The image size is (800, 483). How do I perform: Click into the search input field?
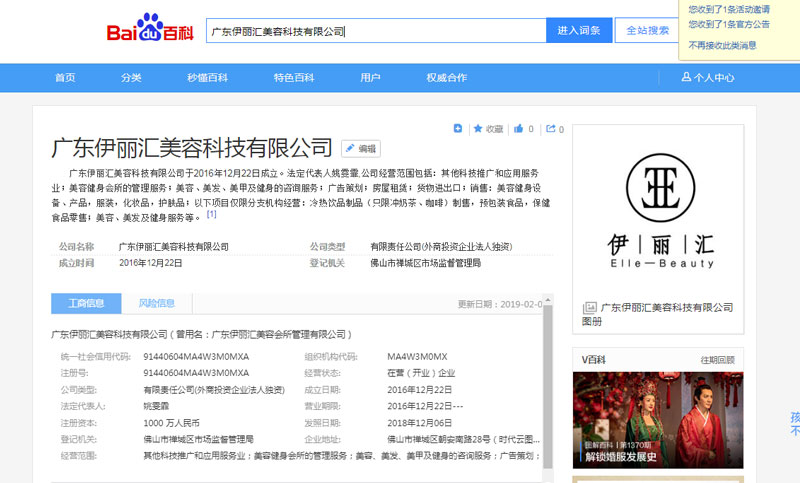pyautogui.click(x=376, y=31)
